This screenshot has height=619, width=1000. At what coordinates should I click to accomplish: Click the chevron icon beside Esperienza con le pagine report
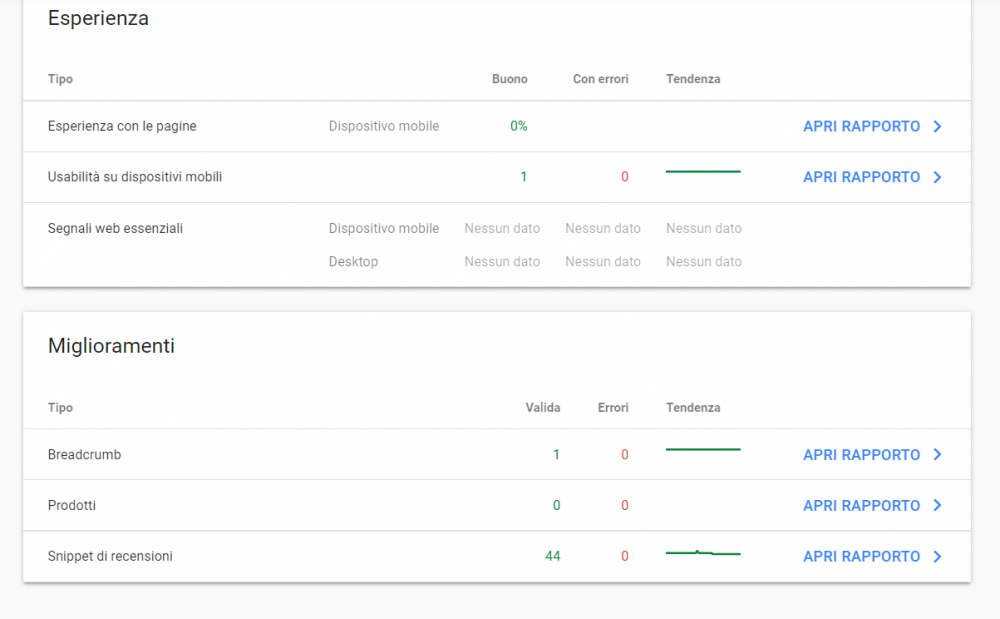[x=938, y=126]
